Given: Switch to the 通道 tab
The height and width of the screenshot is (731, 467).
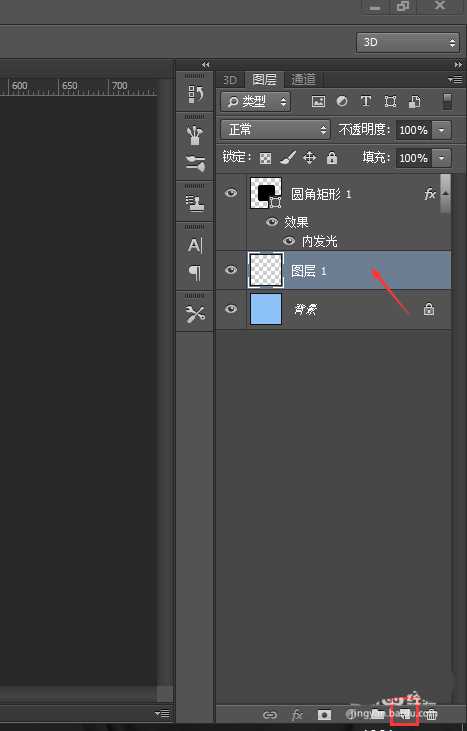Looking at the screenshot, I should [303, 80].
